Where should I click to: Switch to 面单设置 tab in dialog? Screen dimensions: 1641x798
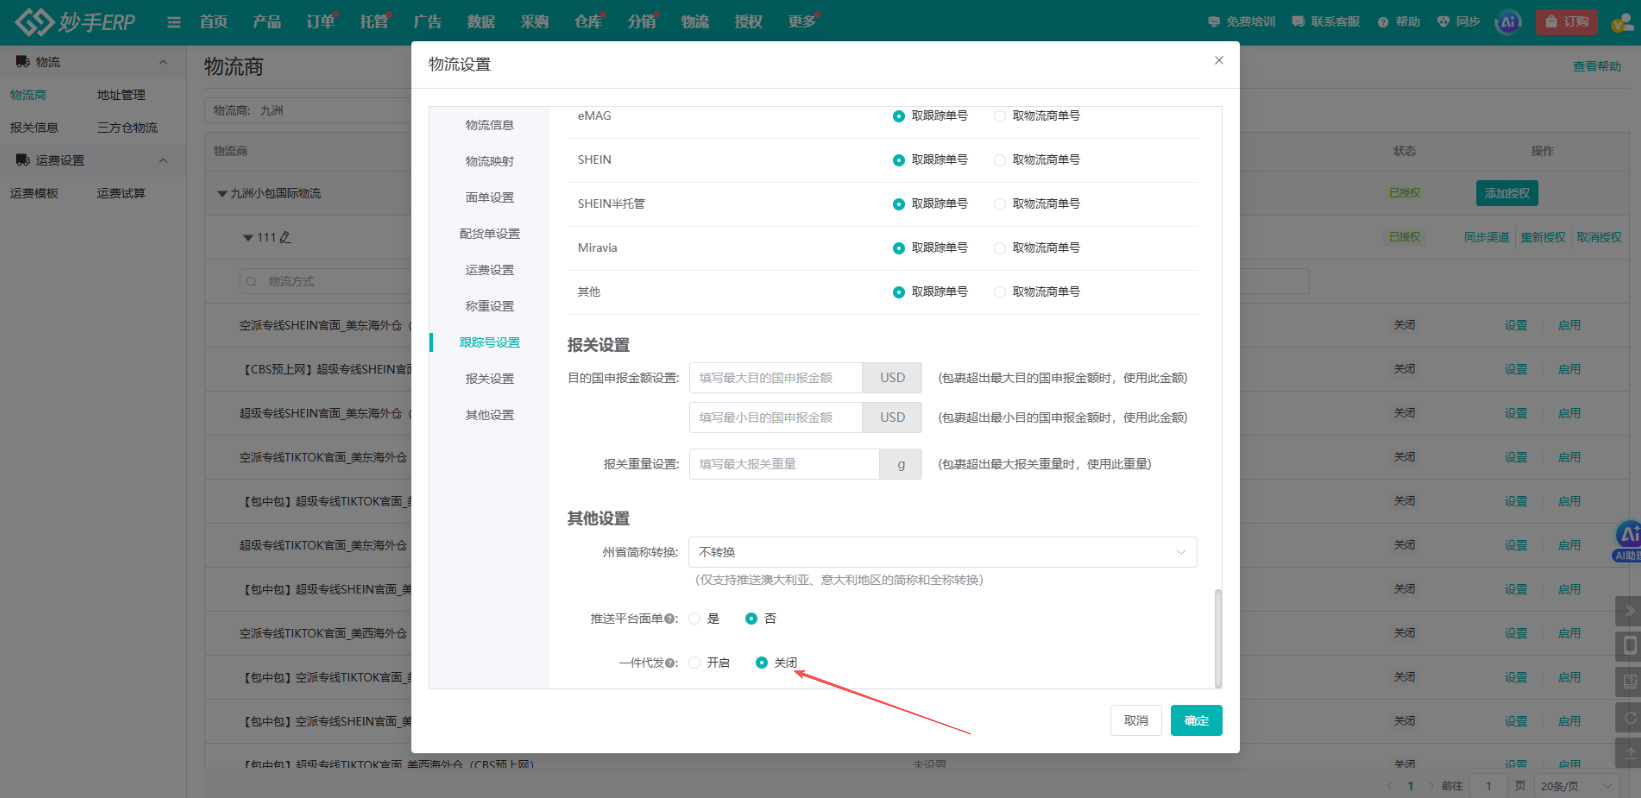pyautogui.click(x=490, y=198)
